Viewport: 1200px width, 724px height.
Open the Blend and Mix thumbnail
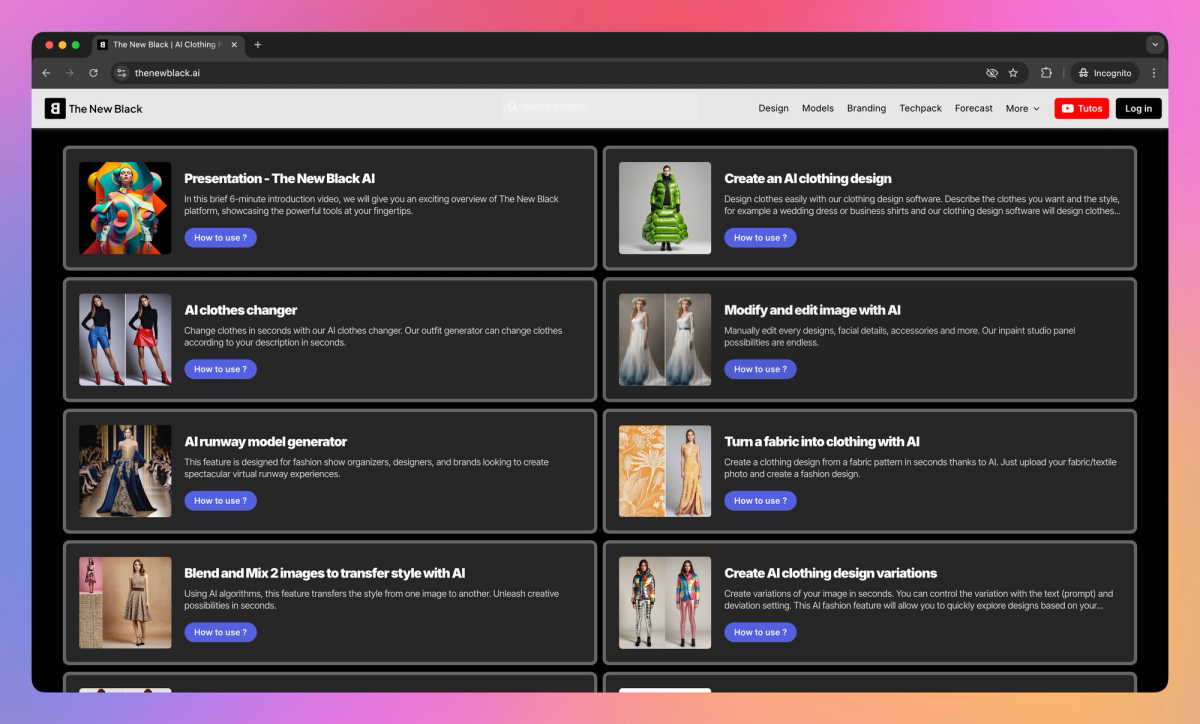tap(125, 603)
